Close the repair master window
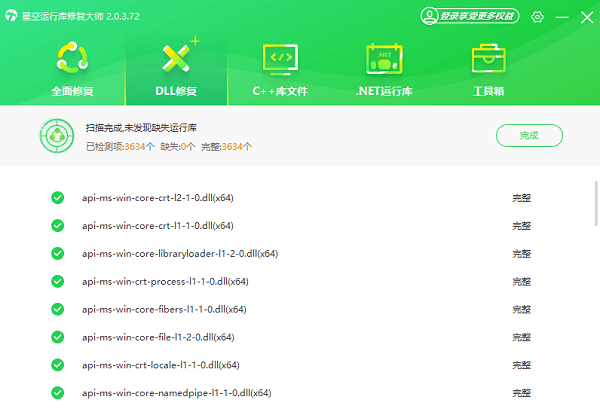The width and height of the screenshot is (600, 412). [587, 17]
